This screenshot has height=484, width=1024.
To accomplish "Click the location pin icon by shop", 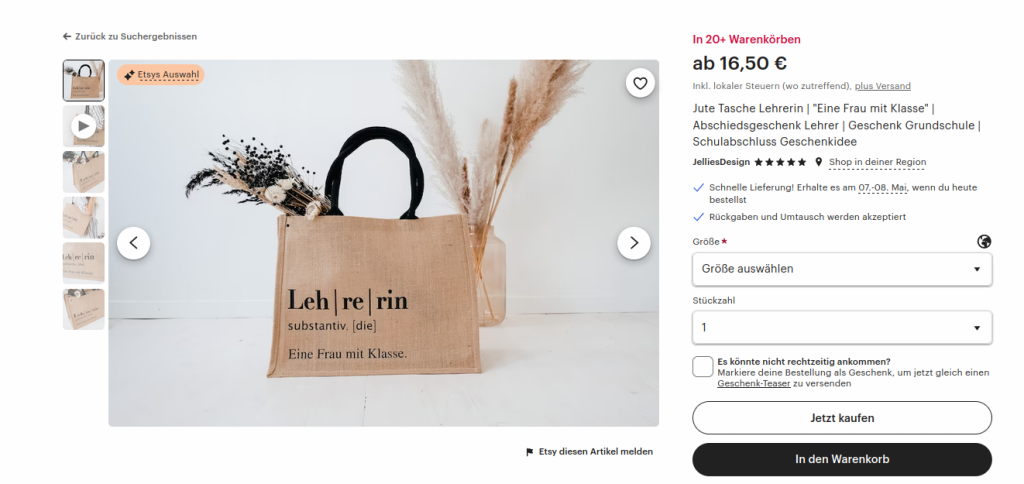I will pyautogui.click(x=818, y=162).
